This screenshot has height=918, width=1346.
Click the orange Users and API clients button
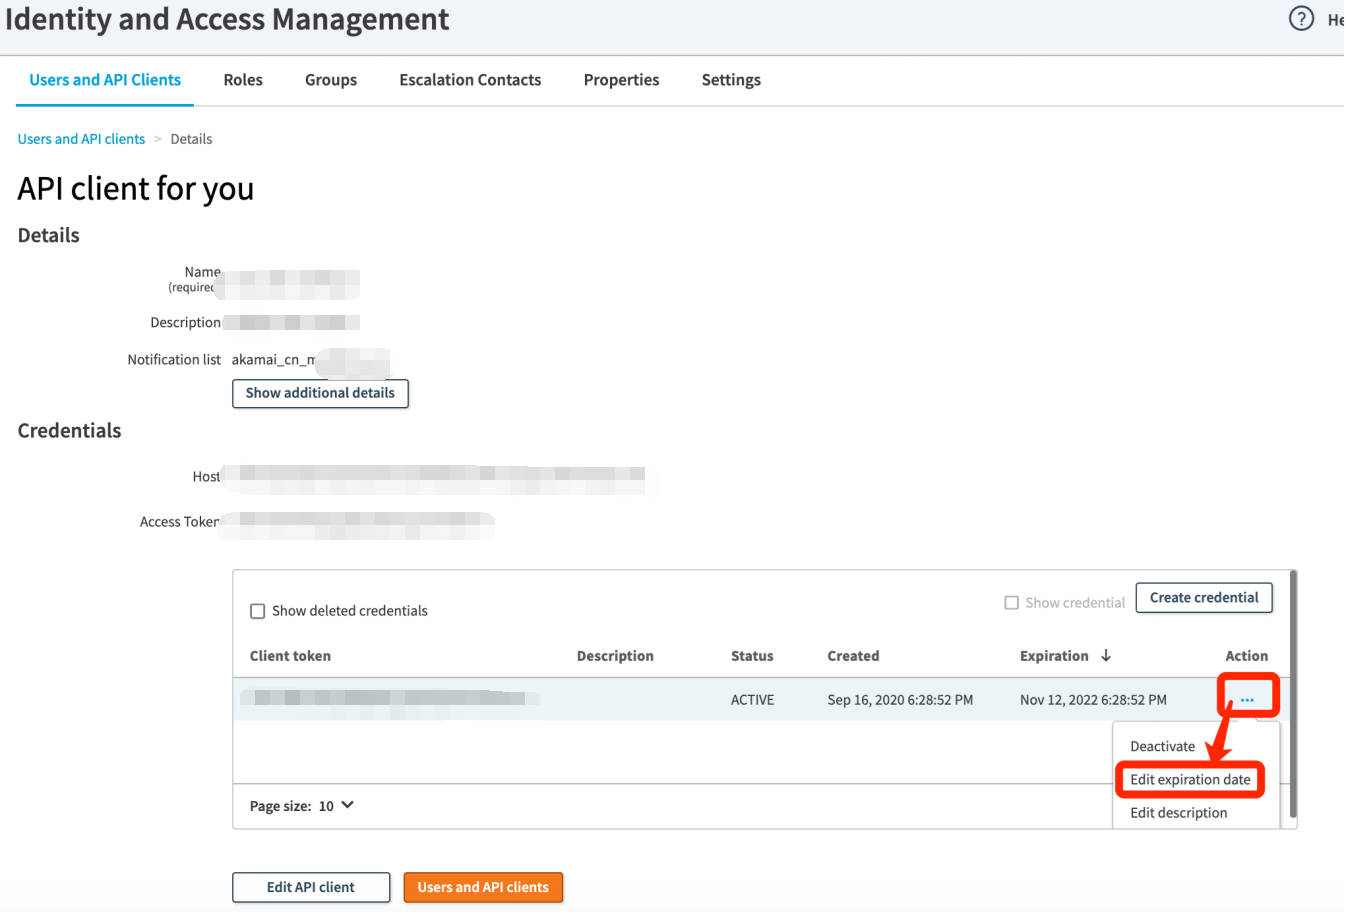click(483, 887)
